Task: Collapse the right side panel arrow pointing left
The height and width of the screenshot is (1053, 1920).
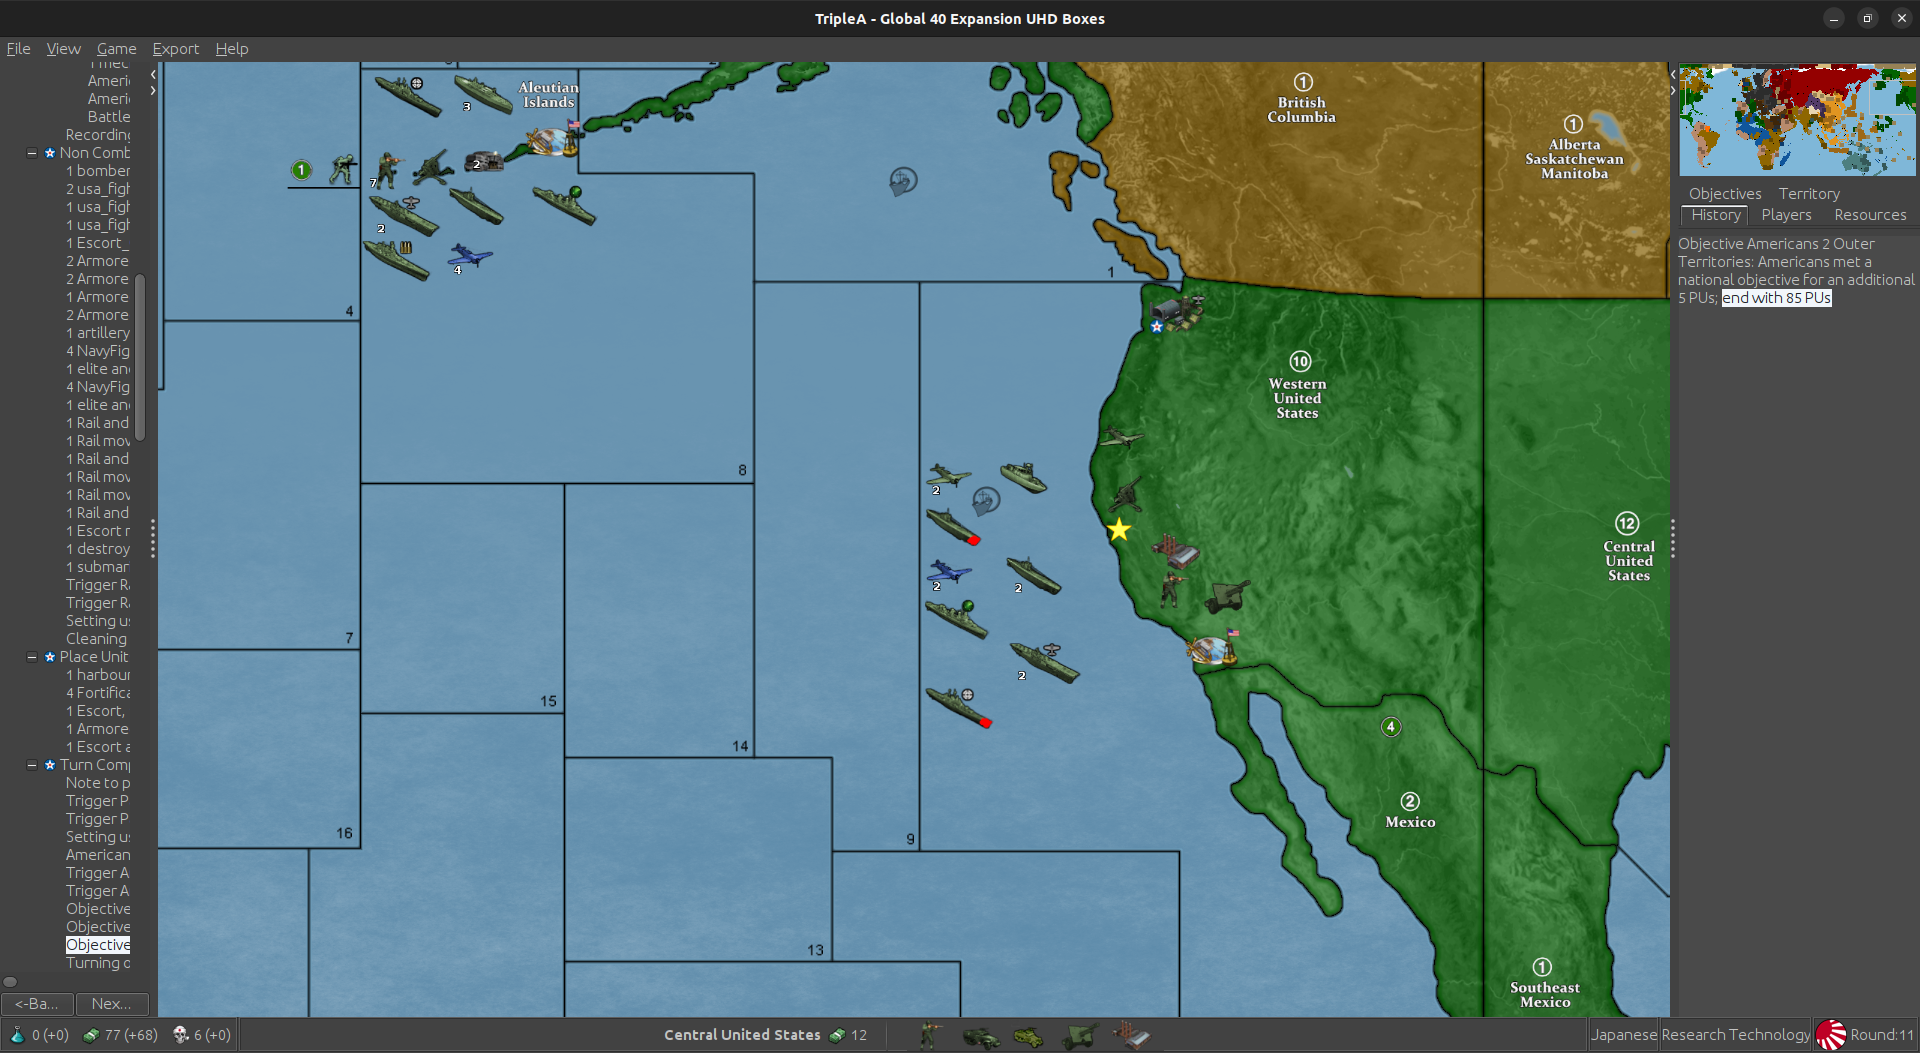Action: click(x=1673, y=74)
